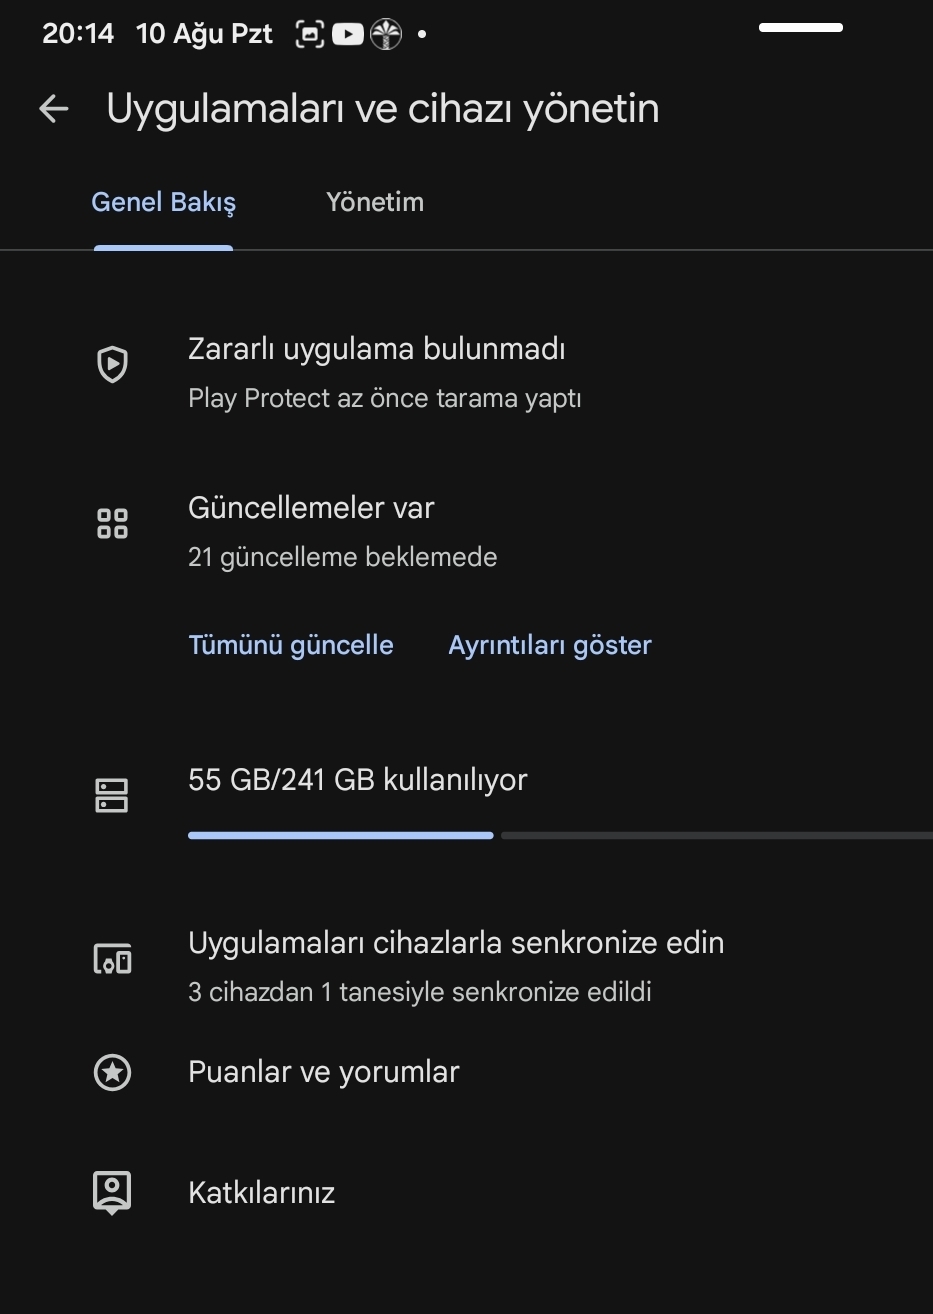The width and height of the screenshot is (933, 1314).
Task: Tap the back arrow icon
Action: (x=54, y=109)
